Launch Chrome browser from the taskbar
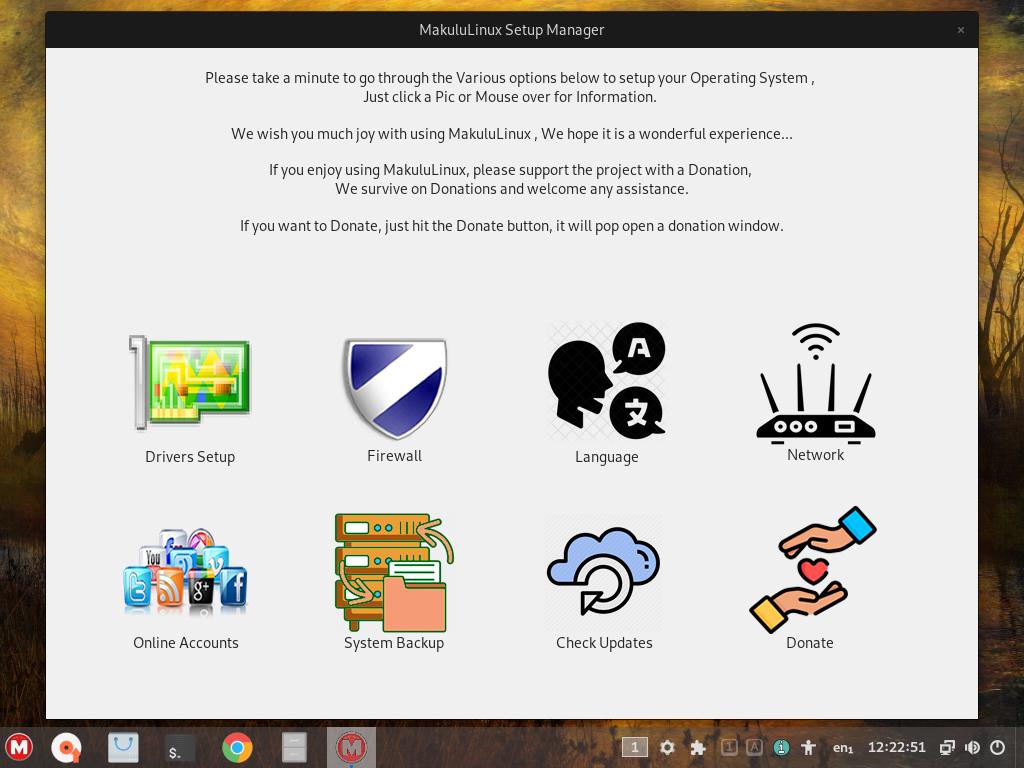Image resolution: width=1024 pixels, height=768 pixels. (237, 748)
